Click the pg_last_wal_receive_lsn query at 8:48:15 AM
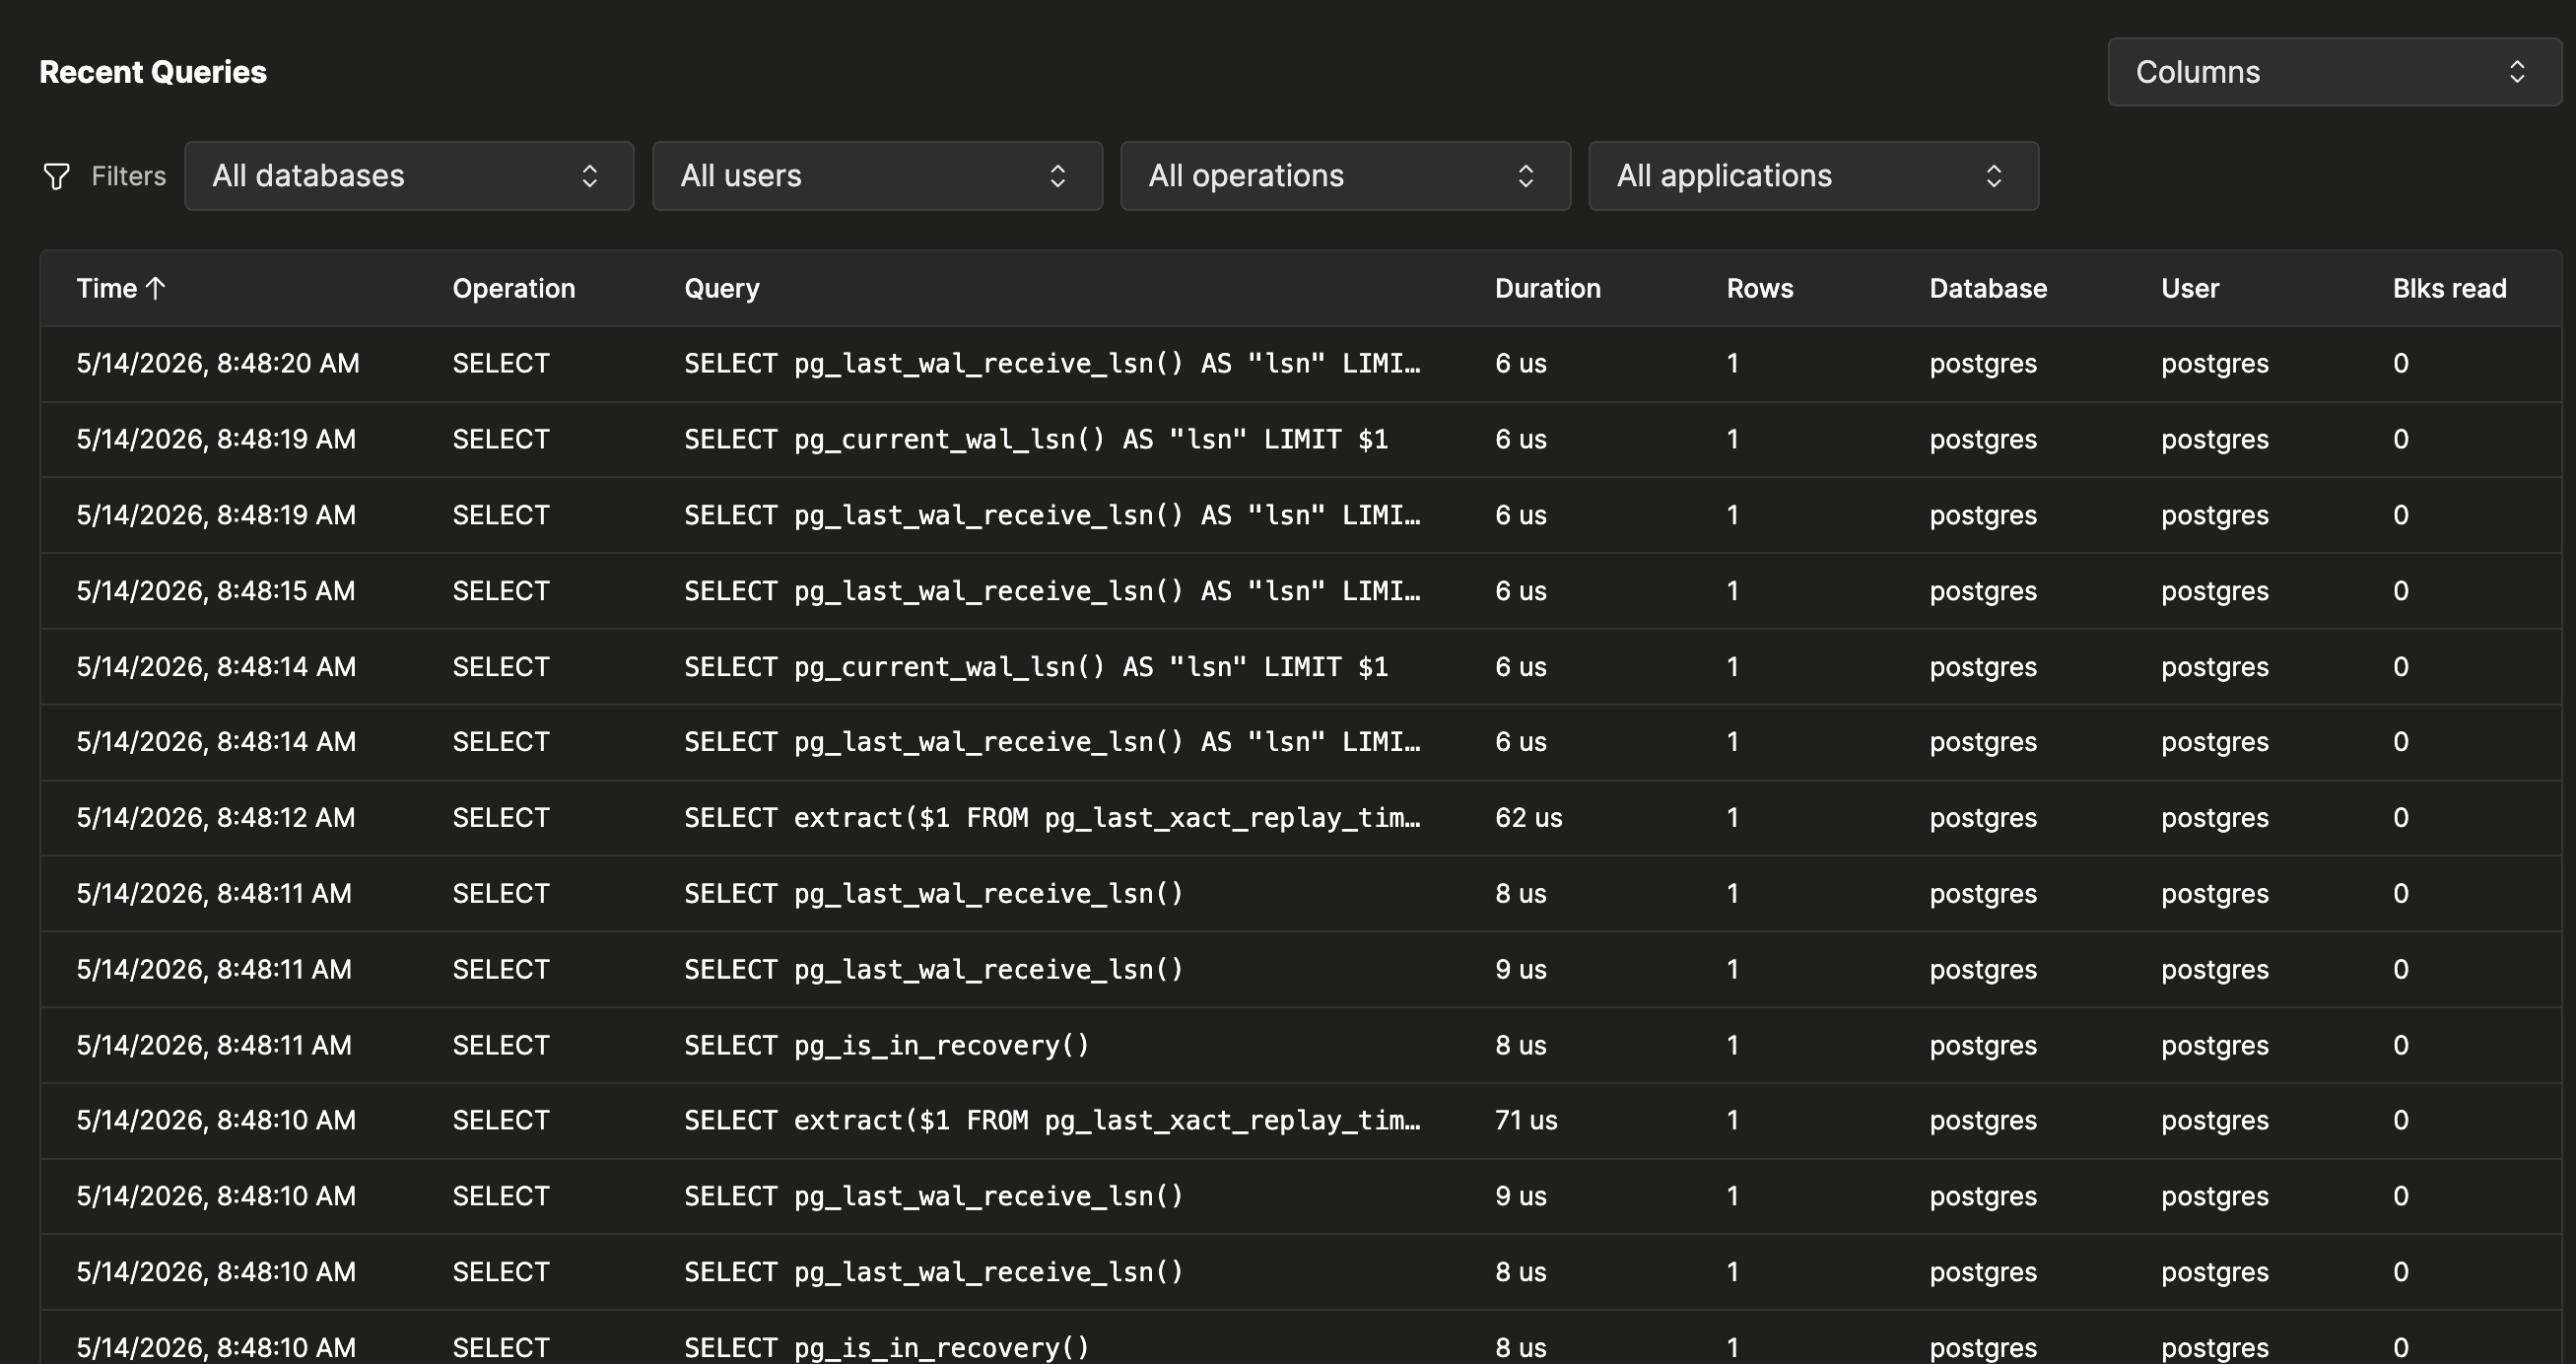This screenshot has height=1364, width=2576. pos(1052,591)
